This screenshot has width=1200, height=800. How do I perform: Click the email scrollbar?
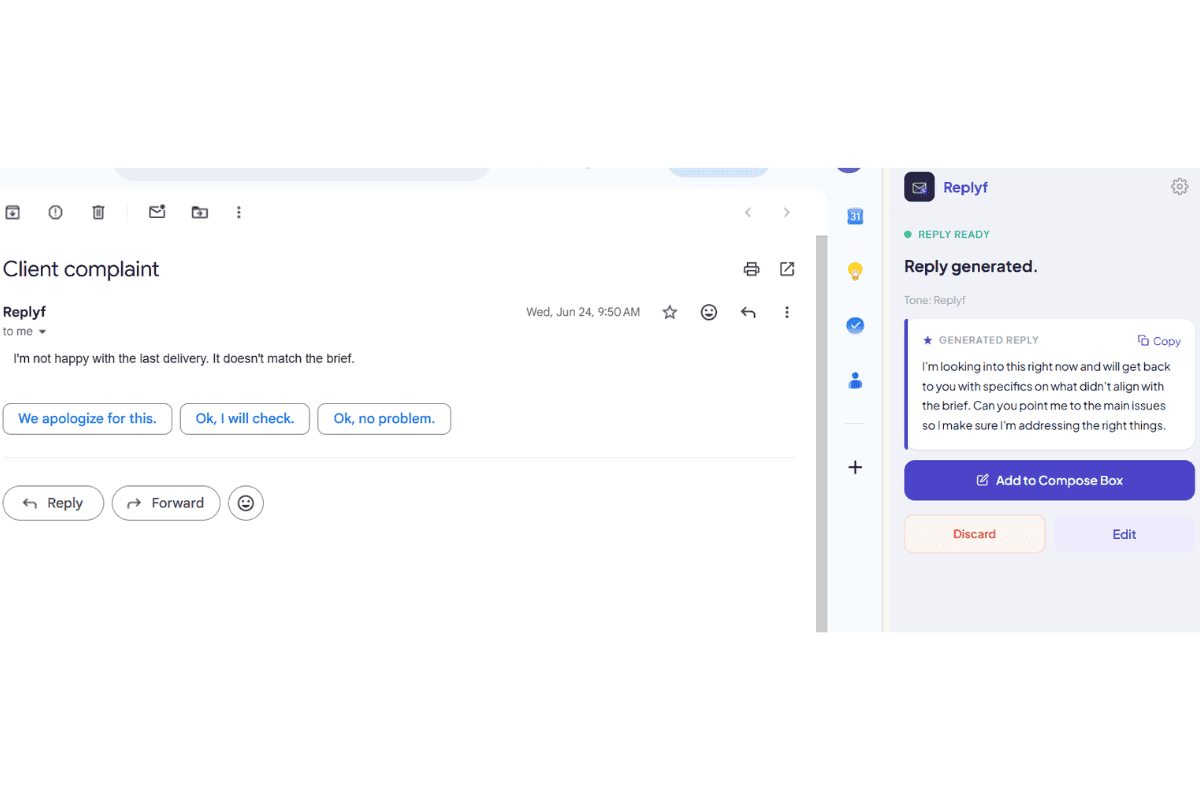click(x=822, y=434)
